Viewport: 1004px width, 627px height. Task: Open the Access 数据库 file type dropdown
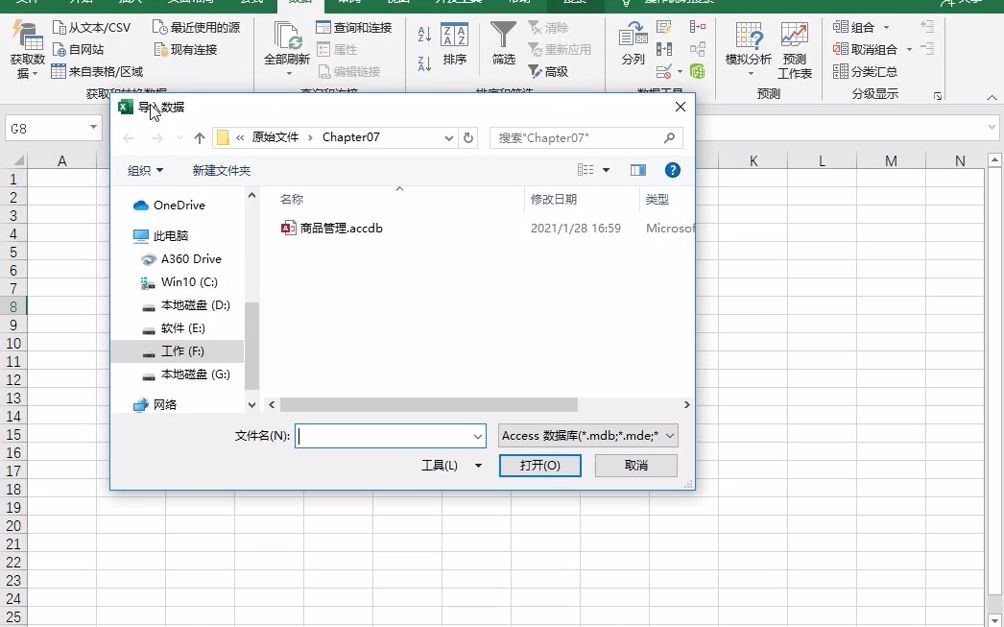(586, 435)
